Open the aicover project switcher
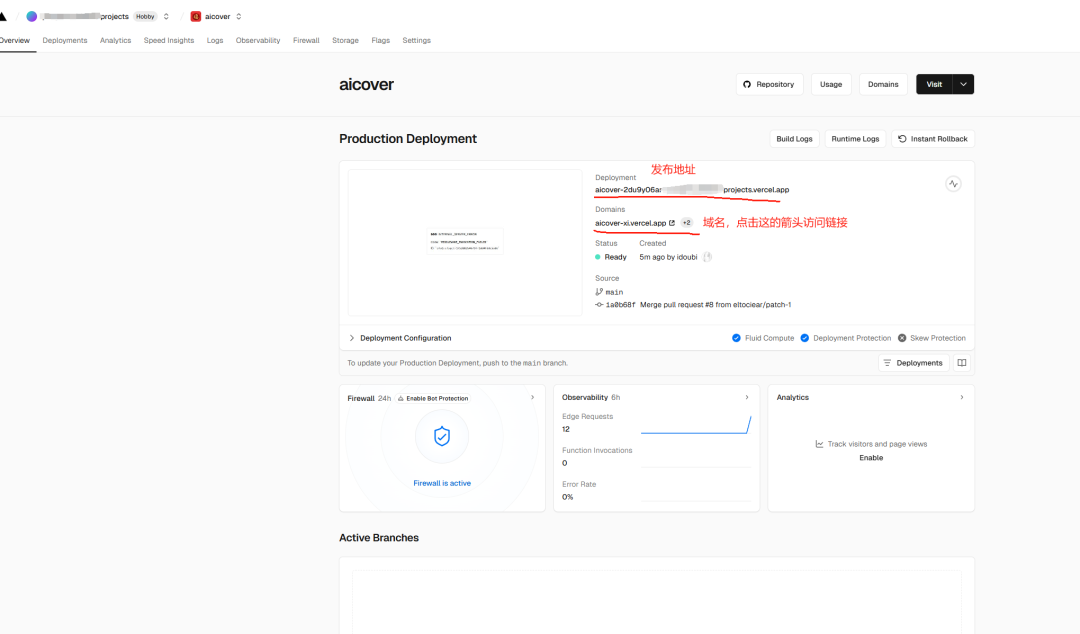 239,16
